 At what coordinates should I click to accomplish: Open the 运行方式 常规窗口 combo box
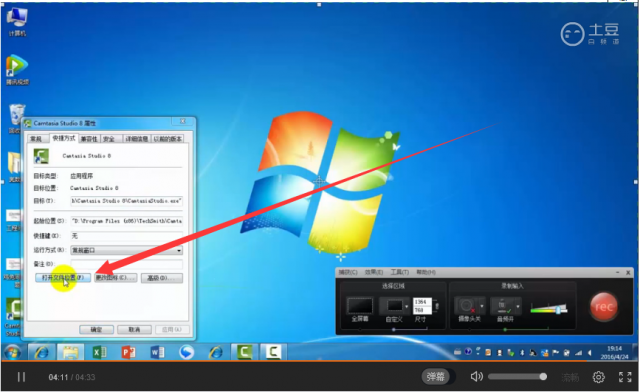point(127,250)
